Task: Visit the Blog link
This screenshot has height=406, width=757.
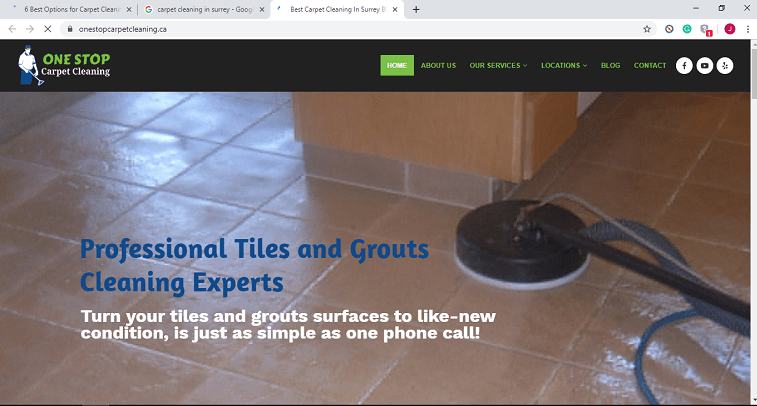Action: 610,66
